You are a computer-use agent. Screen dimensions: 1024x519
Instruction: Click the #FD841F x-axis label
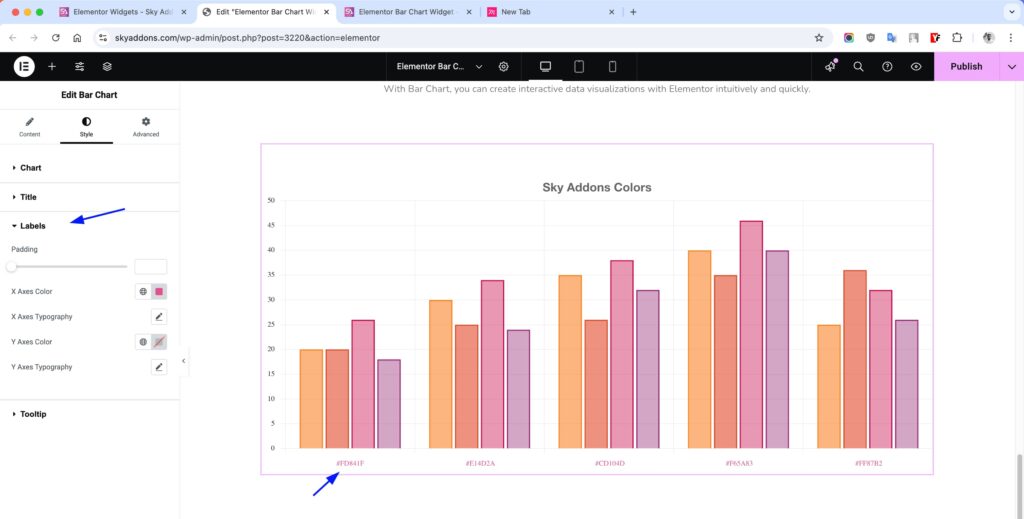point(350,464)
